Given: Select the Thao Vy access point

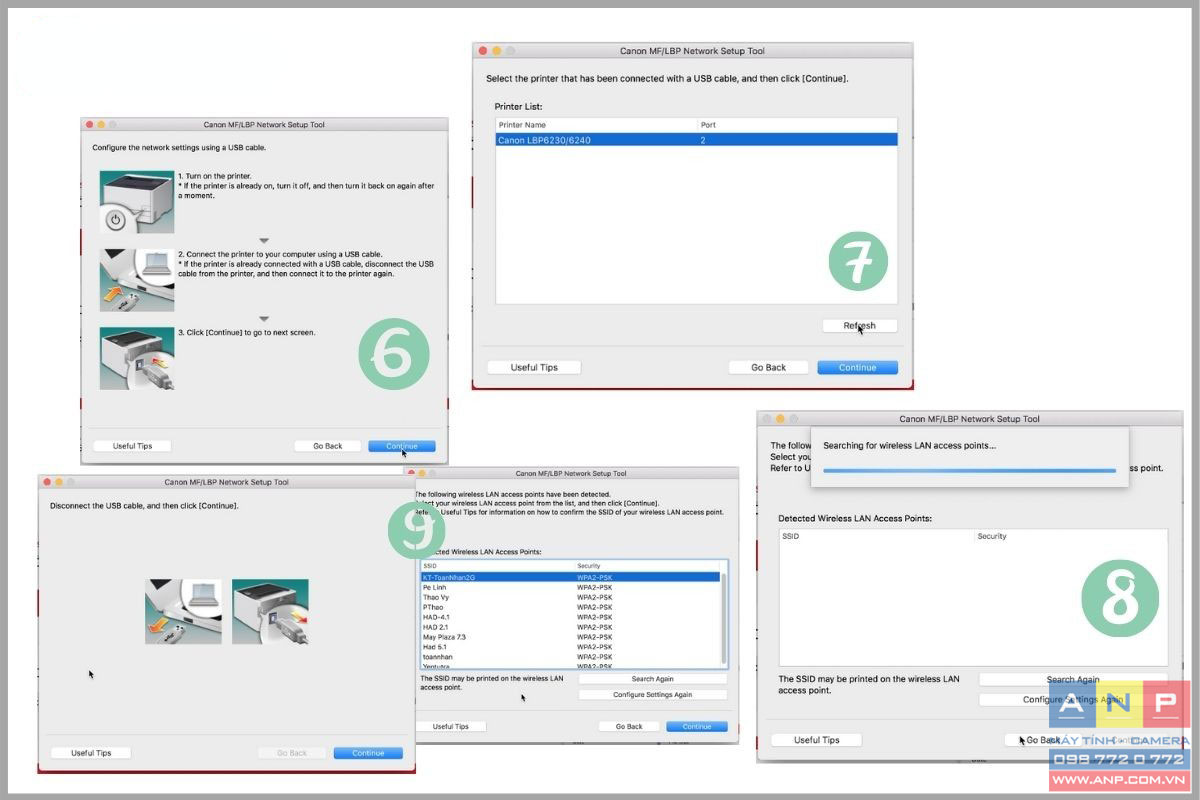Looking at the screenshot, I should point(570,597).
